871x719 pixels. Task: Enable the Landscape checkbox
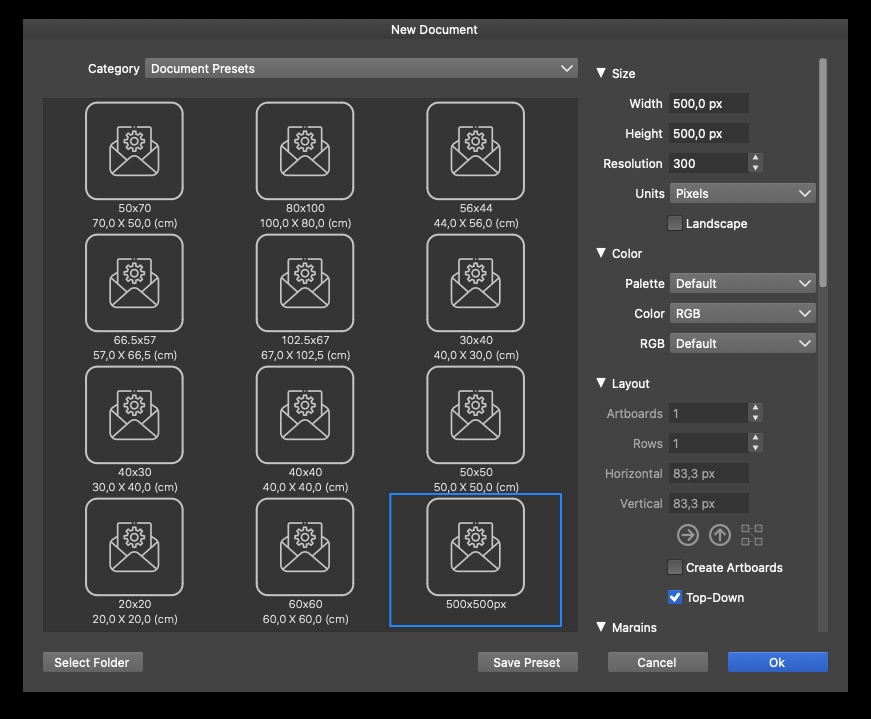[675, 224]
